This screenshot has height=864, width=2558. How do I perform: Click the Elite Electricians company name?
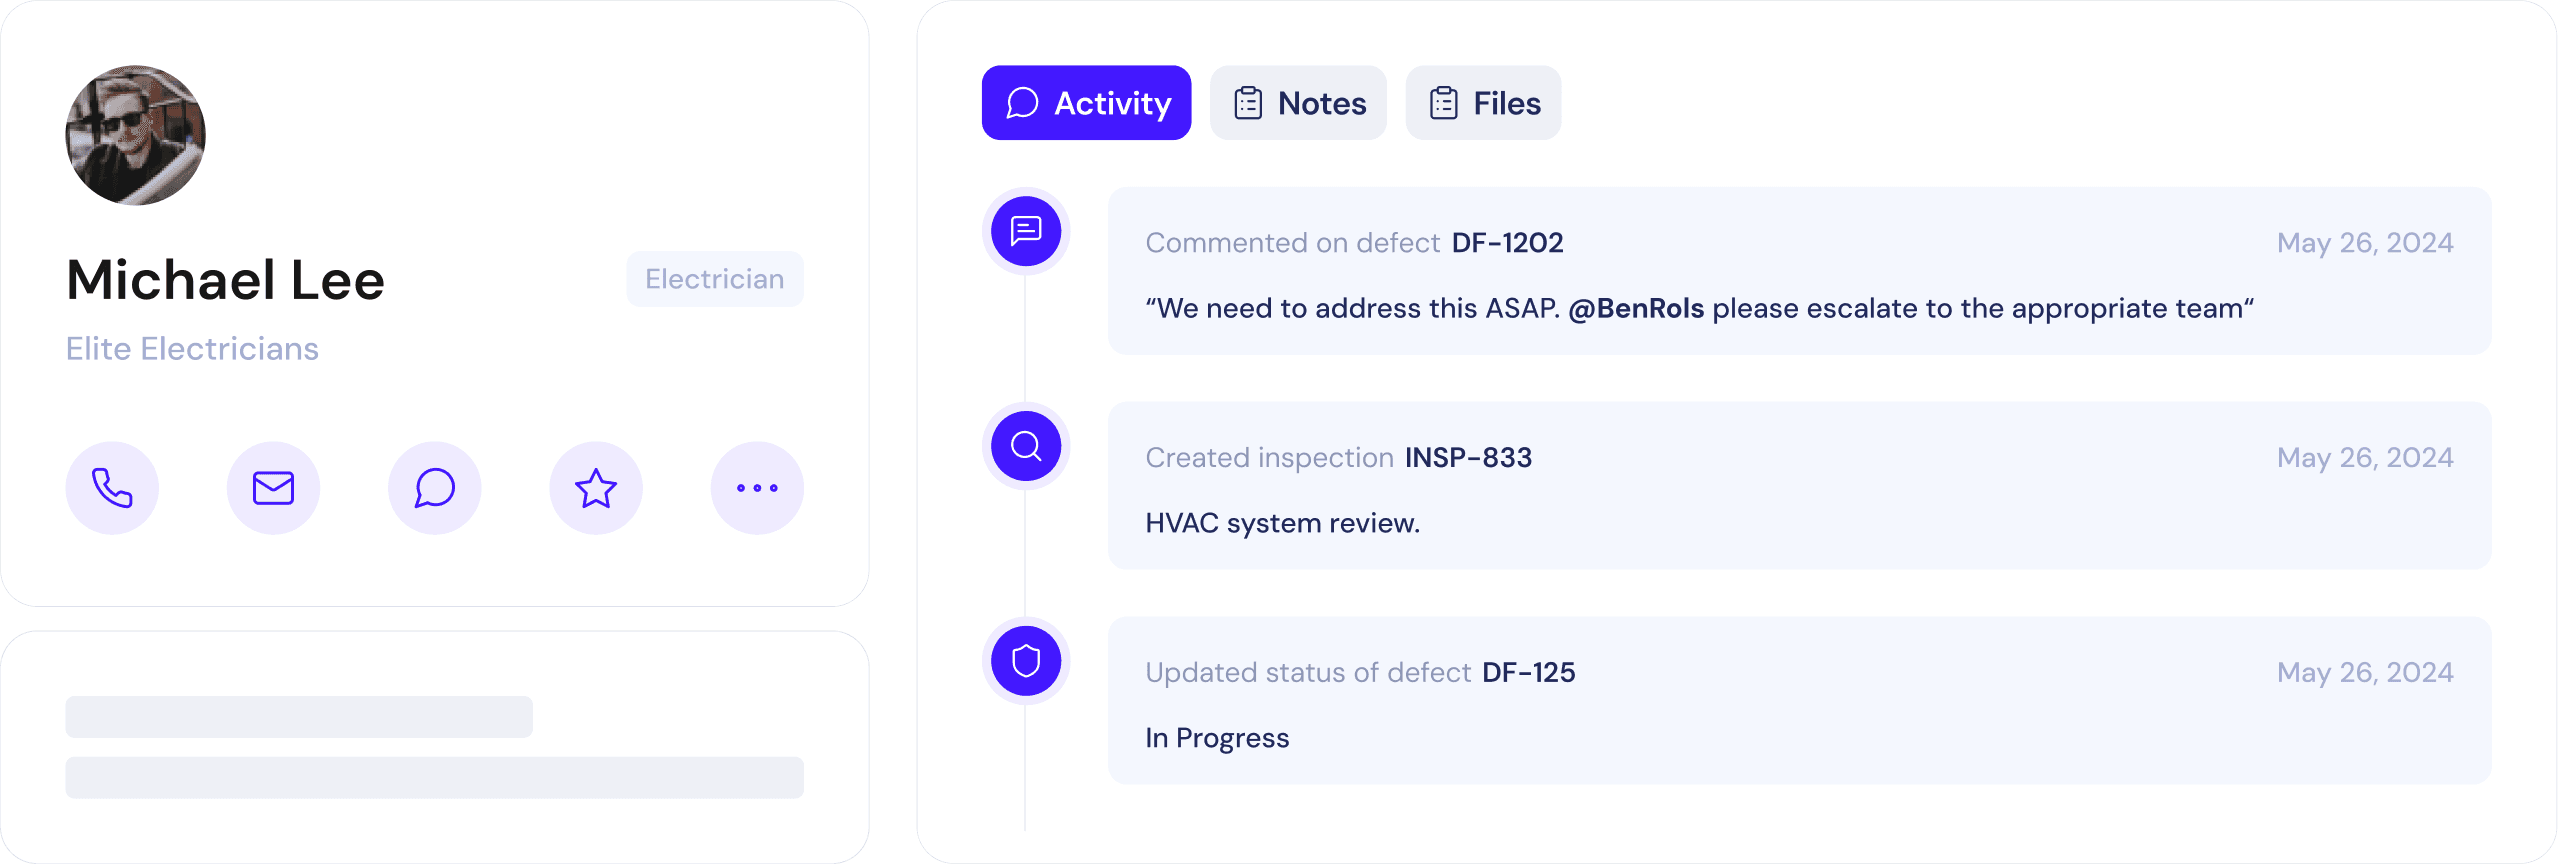coord(192,349)
